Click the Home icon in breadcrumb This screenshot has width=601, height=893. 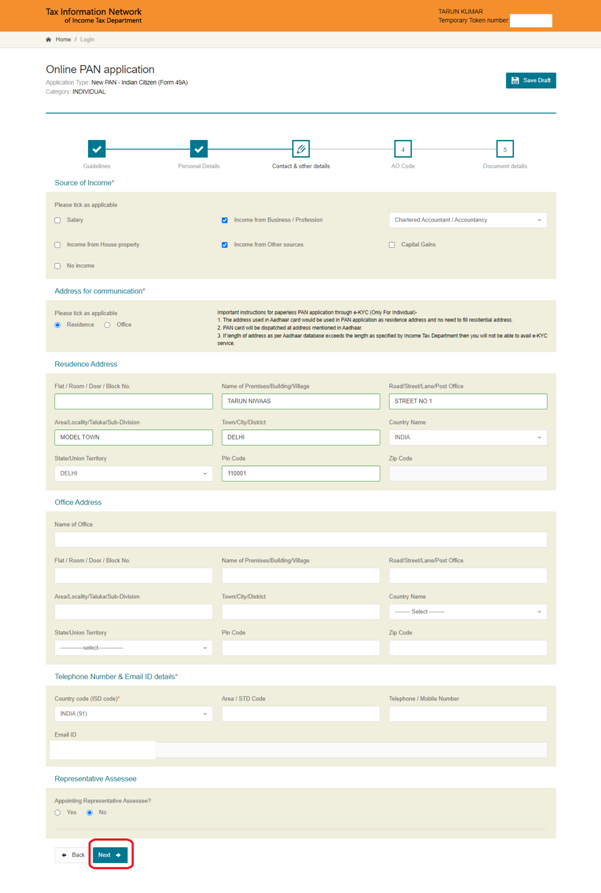[x=48, y=40]
